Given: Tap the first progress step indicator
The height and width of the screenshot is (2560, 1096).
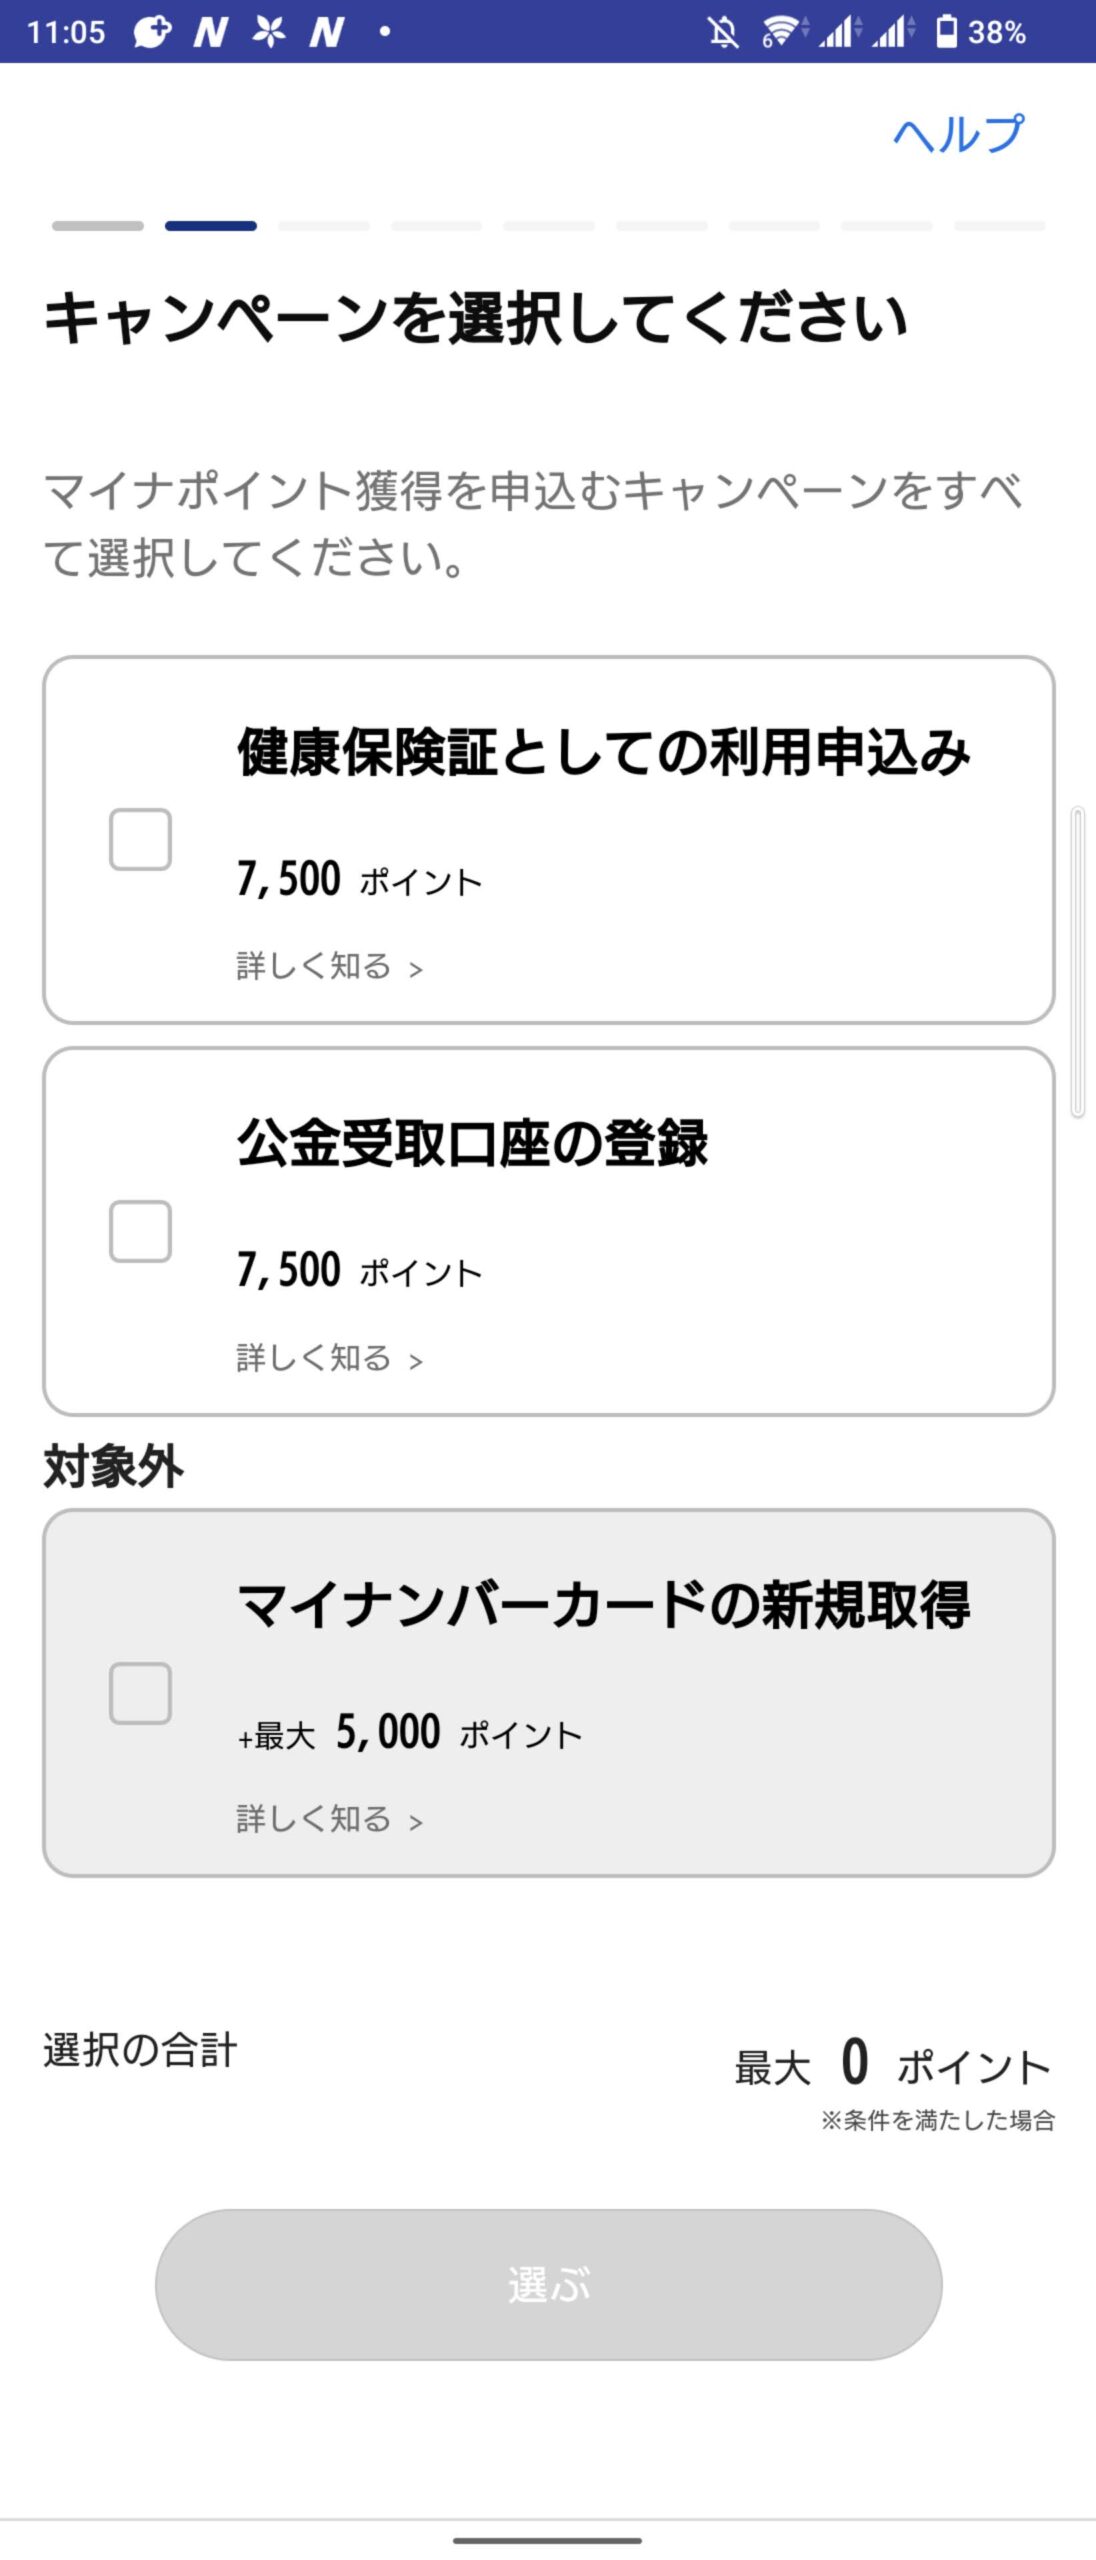Looking at the screenshot, I should click(x=98, y=226).
